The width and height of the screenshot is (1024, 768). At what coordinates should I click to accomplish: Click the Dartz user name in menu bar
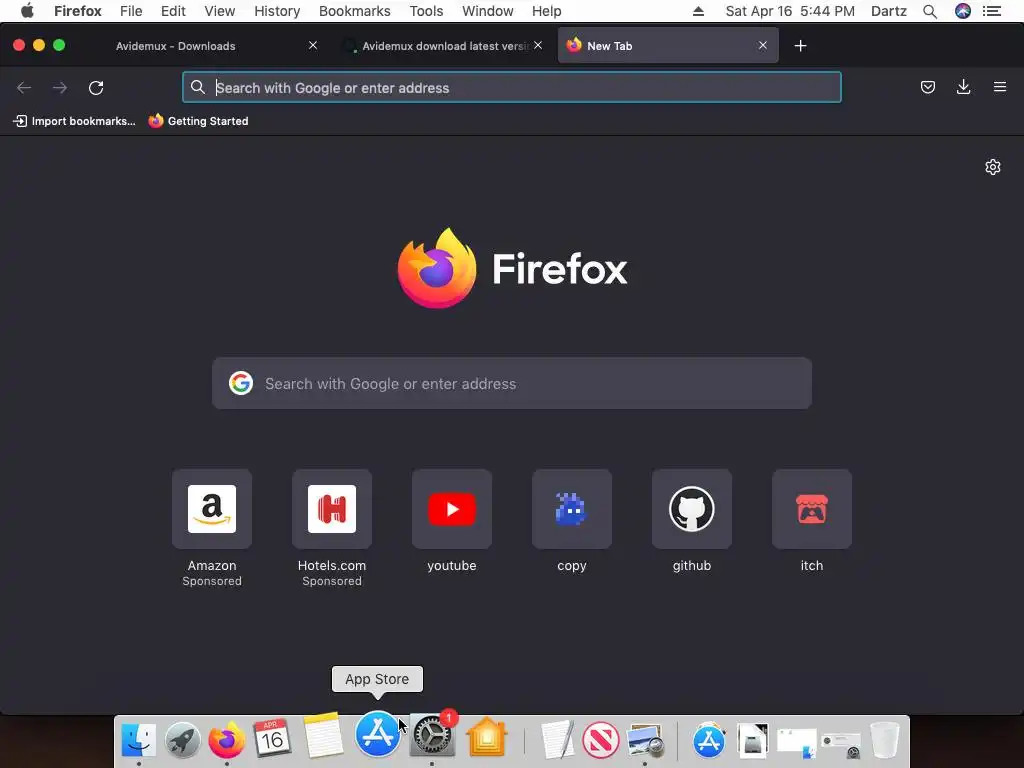tap(889, 11)
